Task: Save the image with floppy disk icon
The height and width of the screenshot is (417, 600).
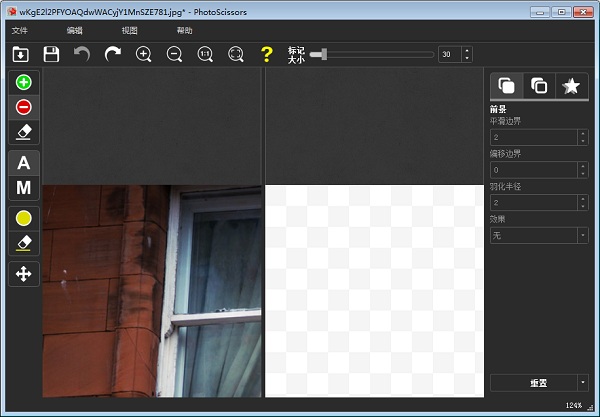Action: 51,54
